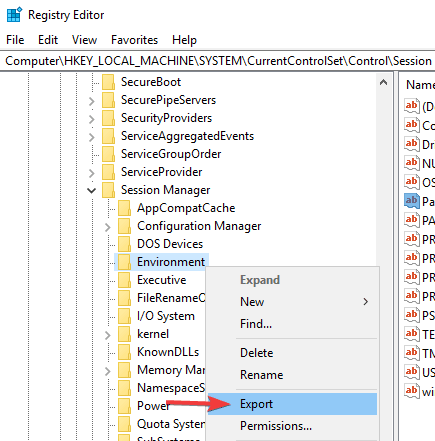Click the AppCompatCache folder icon

124,208
